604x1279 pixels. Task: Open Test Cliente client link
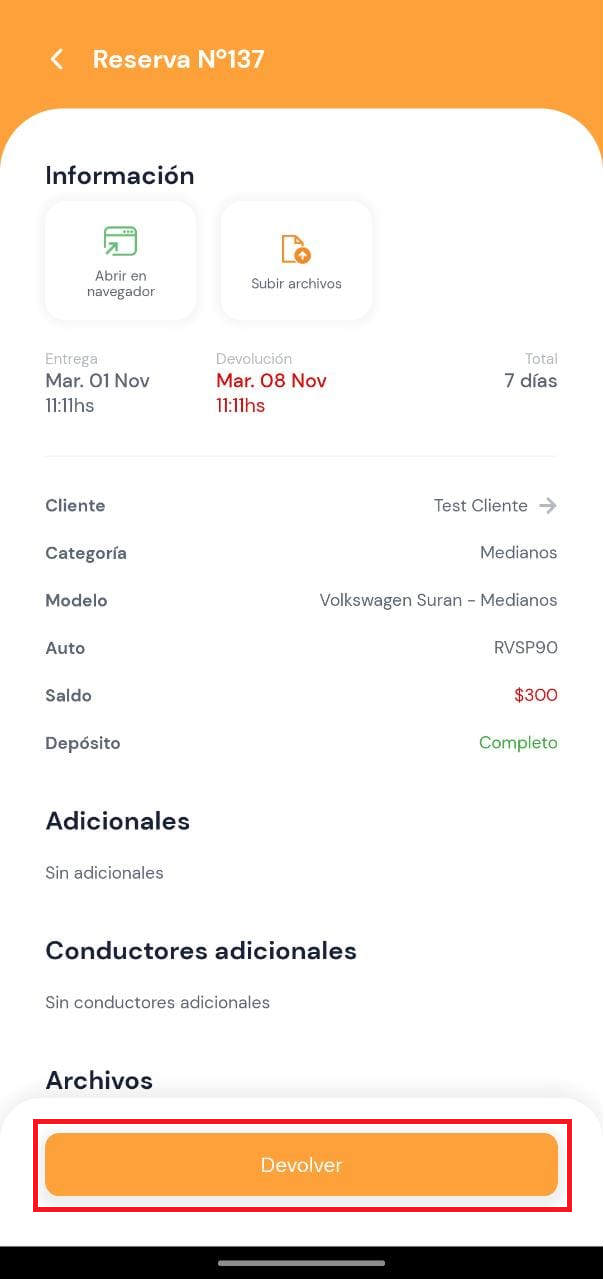(x=480, y=506)
